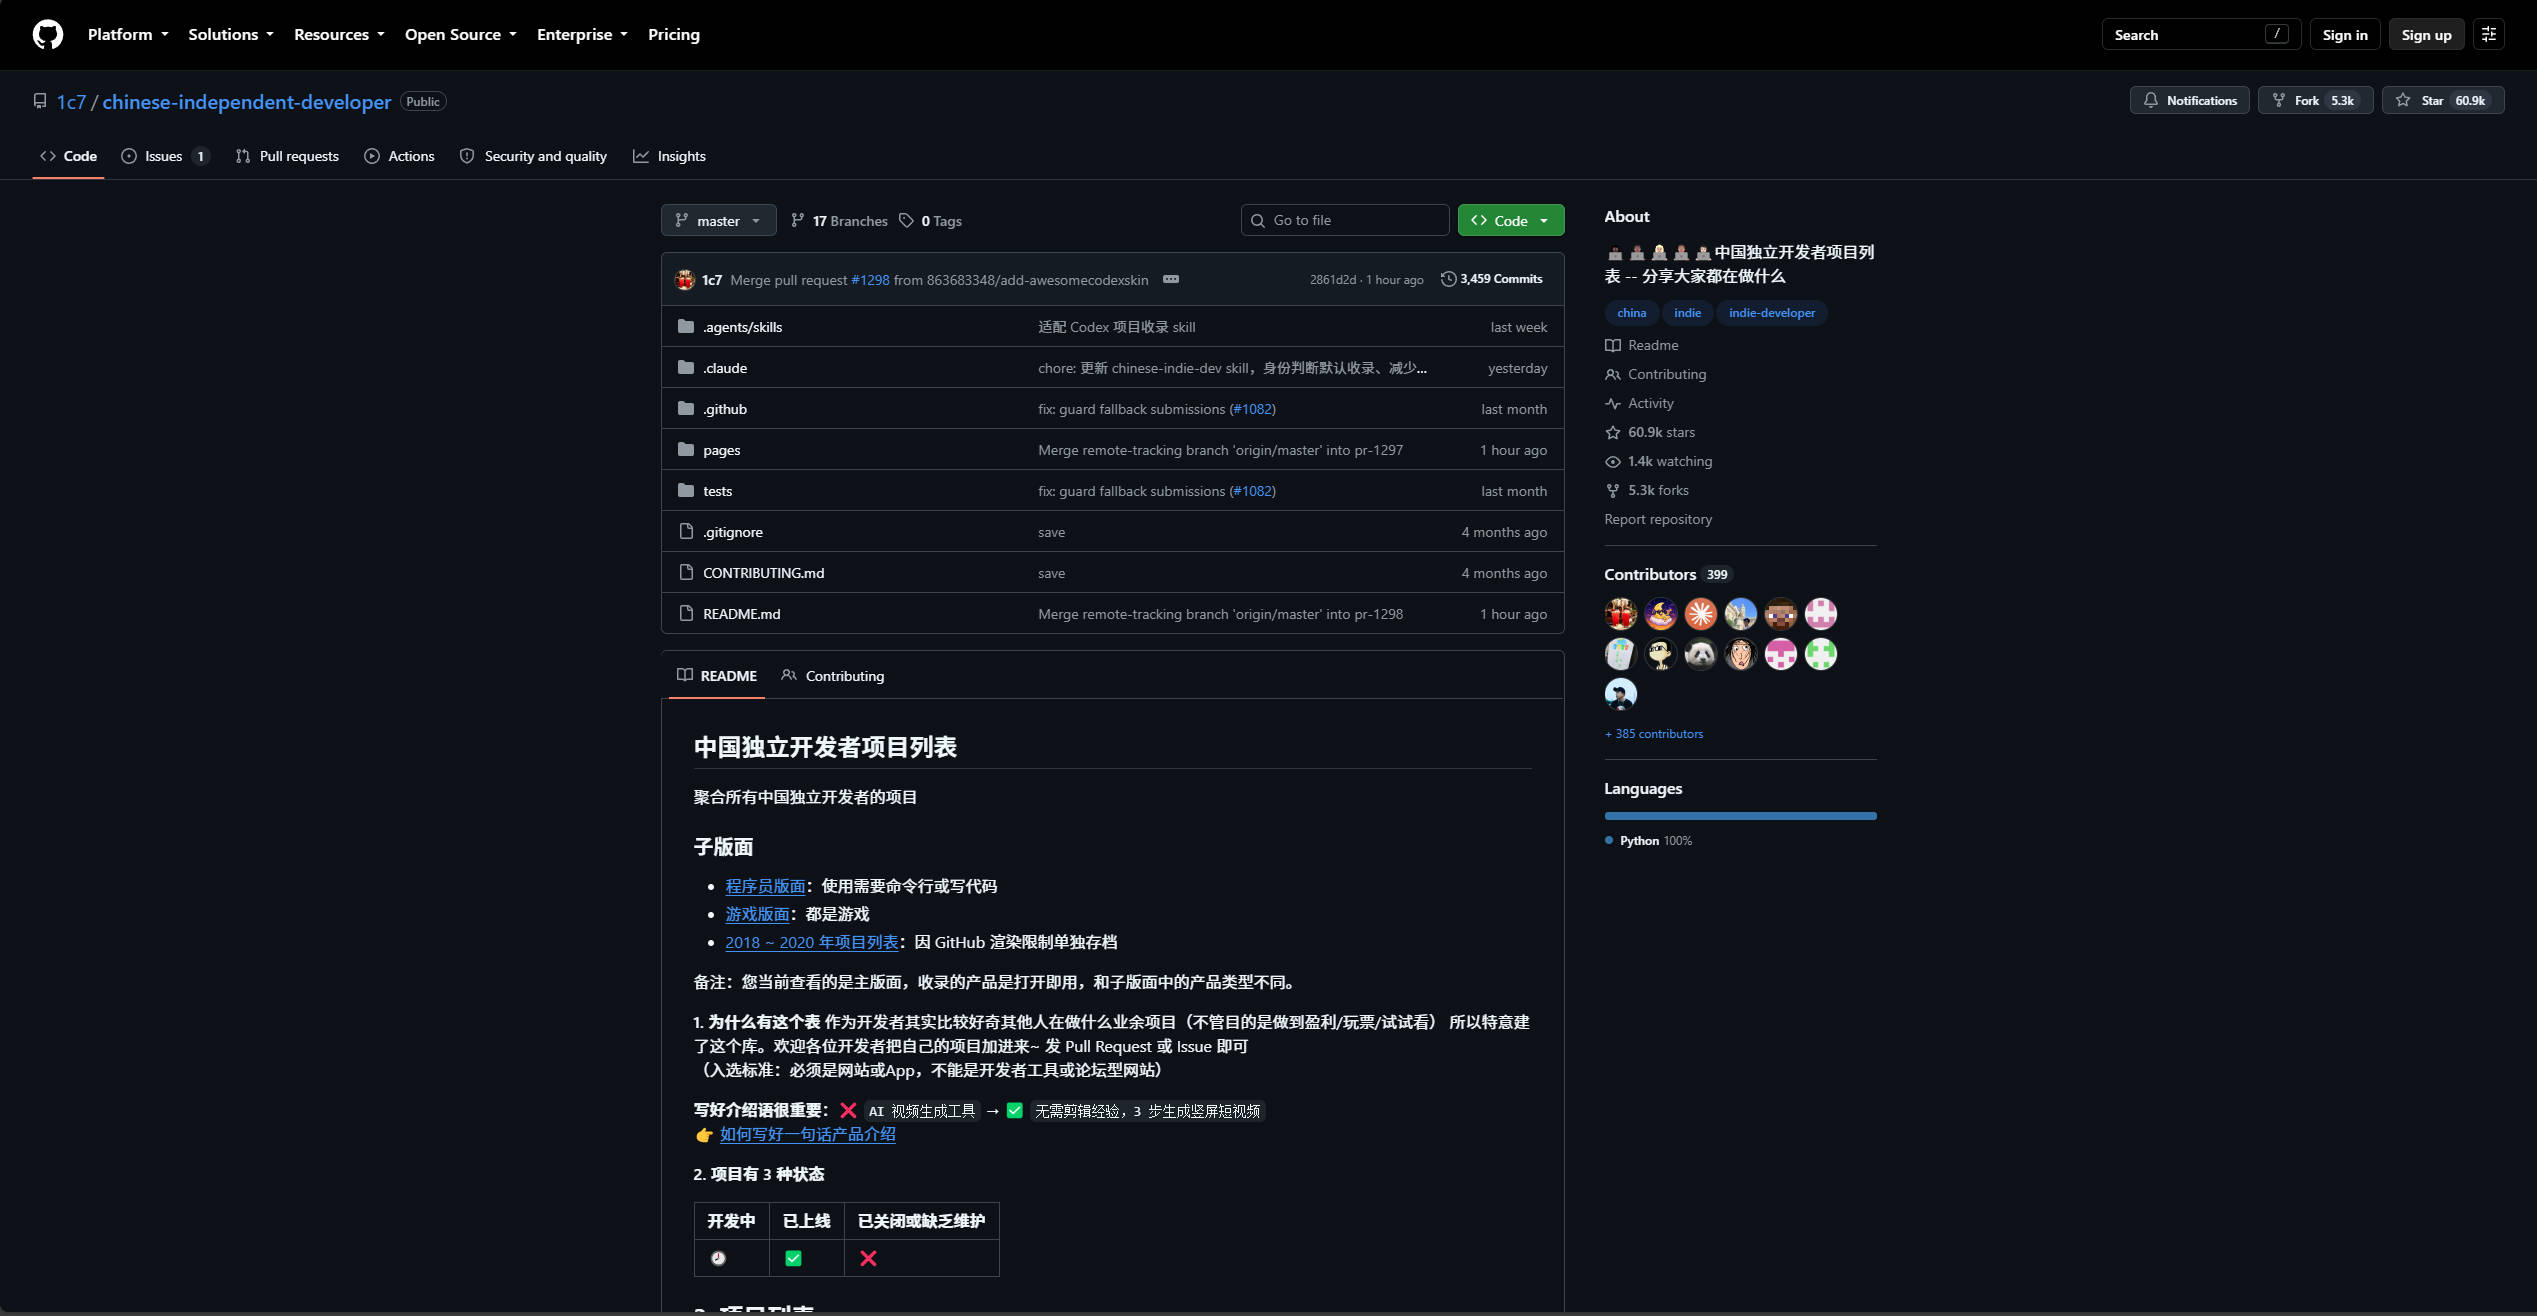This screenshot has width=2537, height=1316.
Task: Open the Actions tab
Action: tap(400, 156)
